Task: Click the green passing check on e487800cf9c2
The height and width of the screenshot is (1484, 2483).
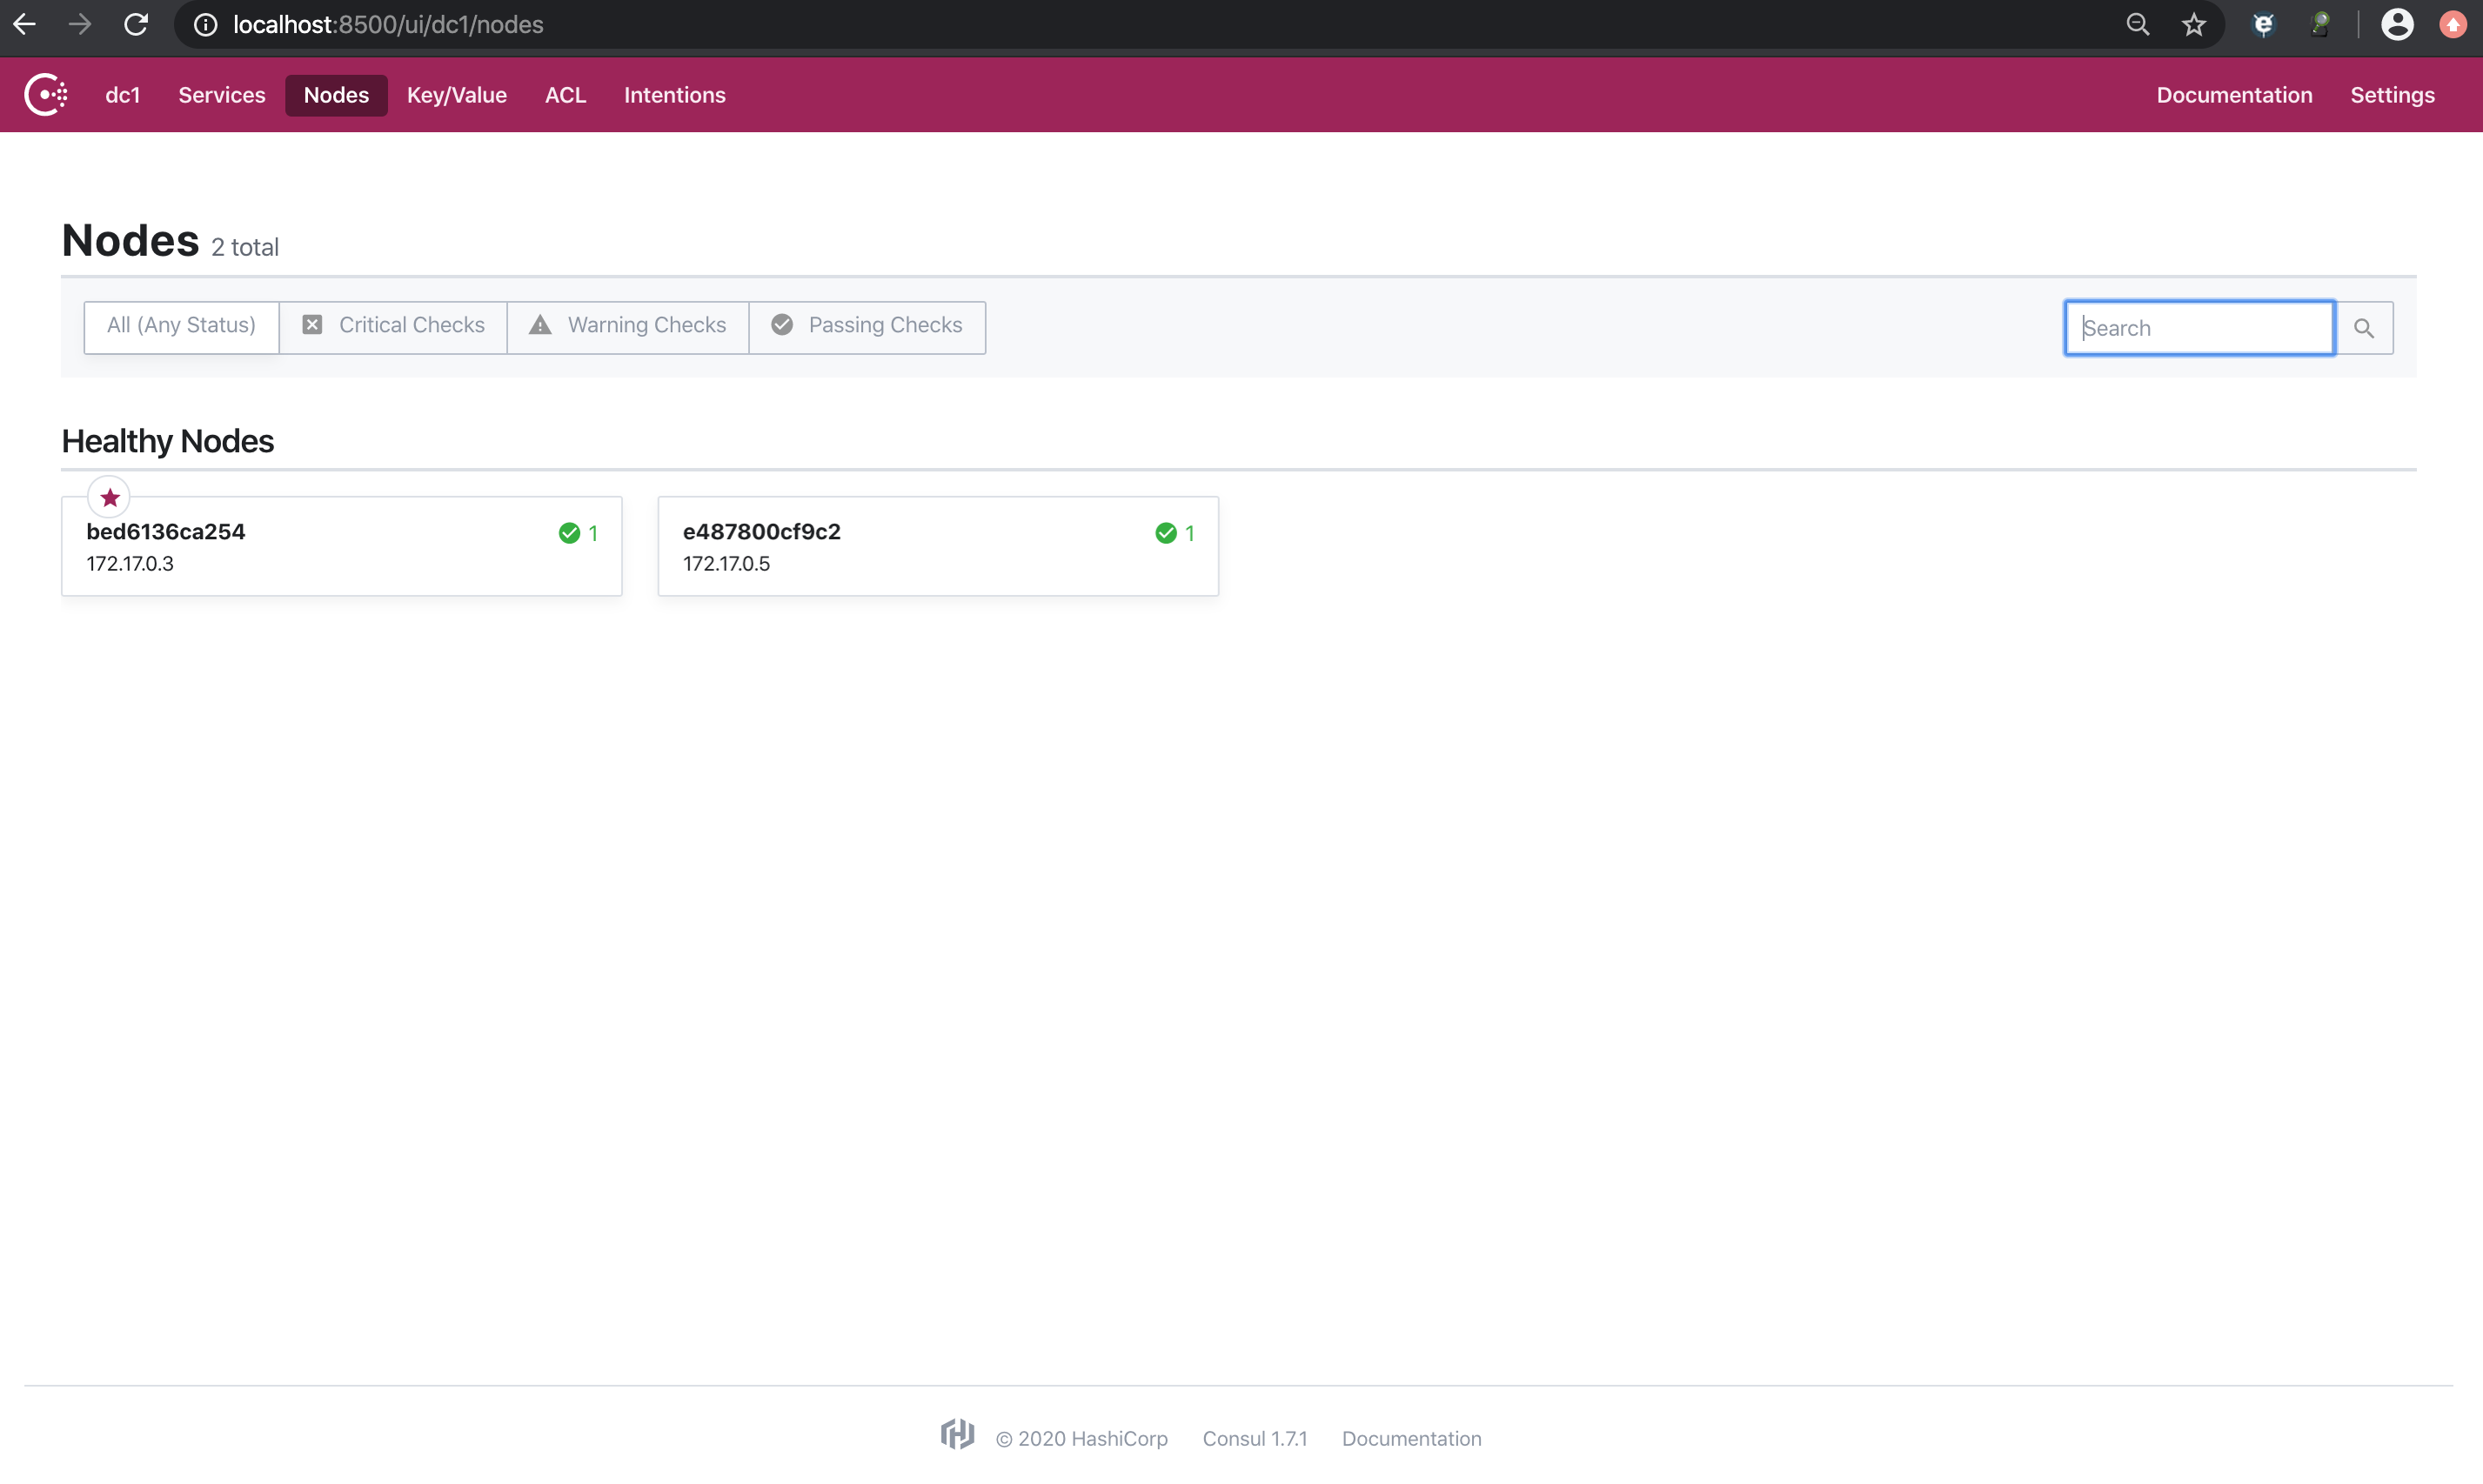Action: click(1166, 533)
